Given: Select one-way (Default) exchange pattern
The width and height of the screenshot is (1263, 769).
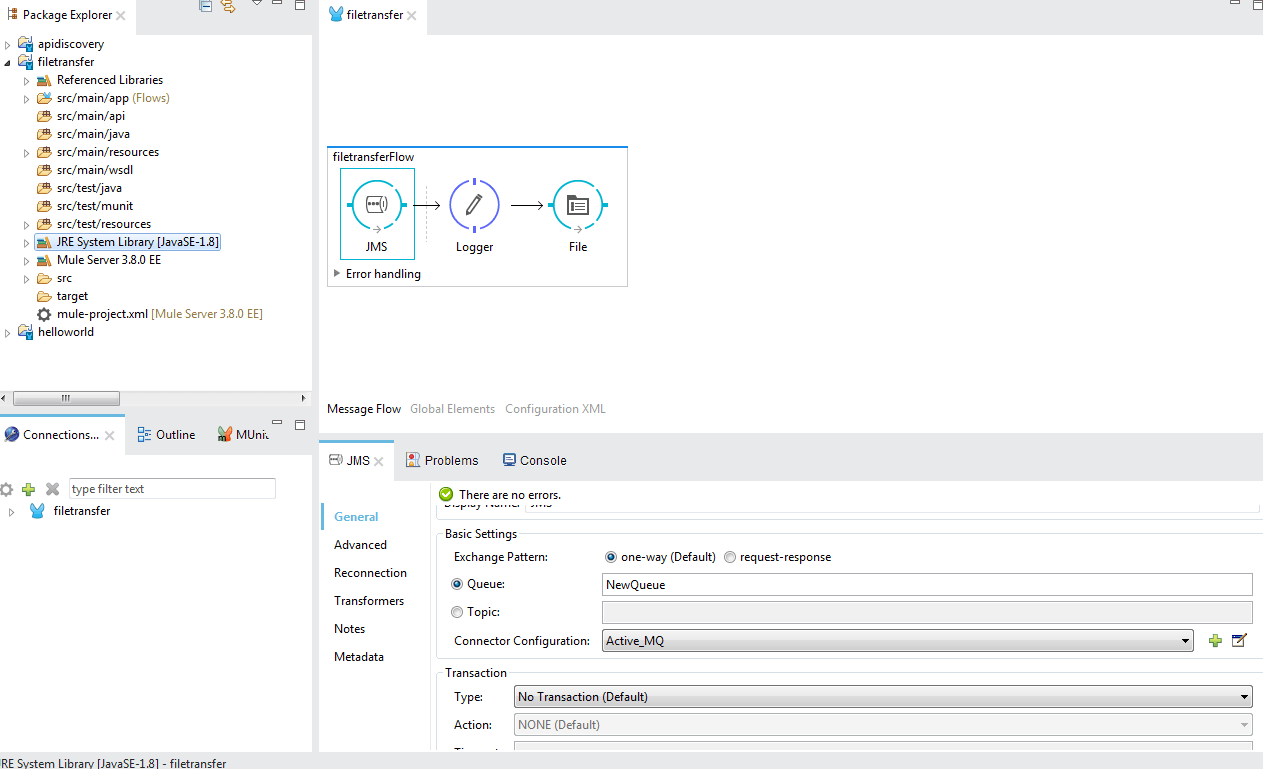Looking at the screenshot, I should coord(610,557).
